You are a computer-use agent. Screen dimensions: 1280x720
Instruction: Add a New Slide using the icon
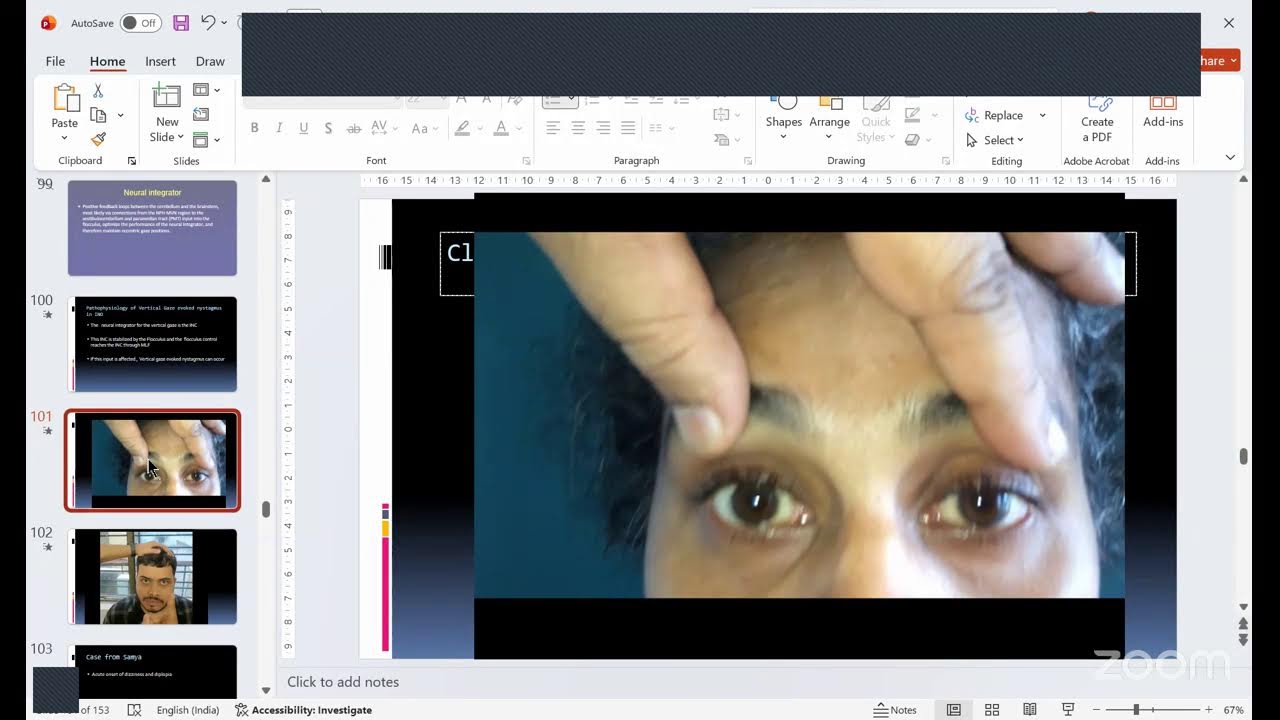166,96
